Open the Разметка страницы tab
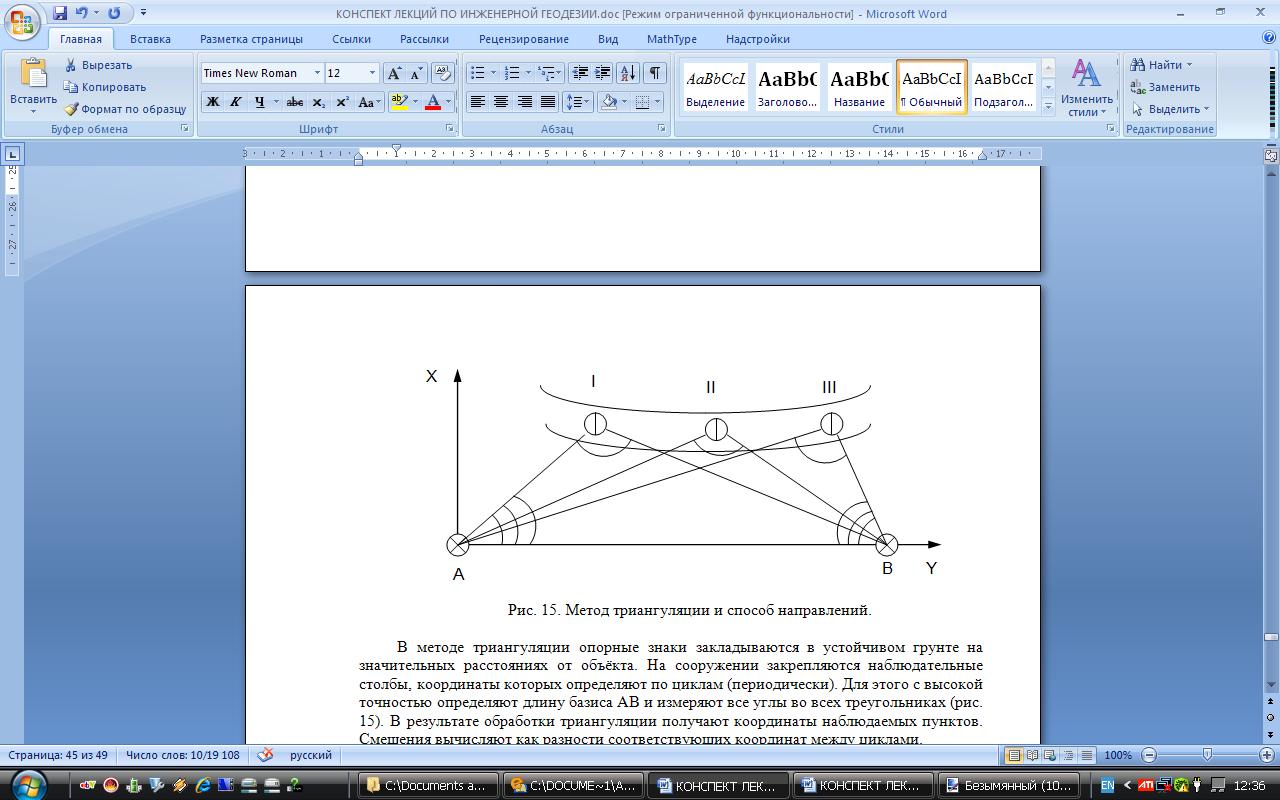The height and width of the screenshot is (800, 1280). click(251, 39)
